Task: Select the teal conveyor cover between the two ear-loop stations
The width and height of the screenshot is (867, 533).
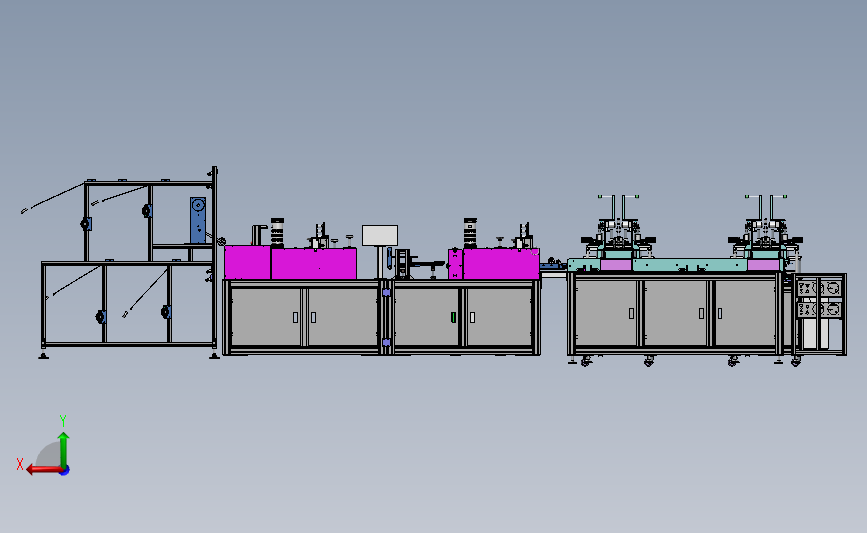Action: tap(690, 265)
